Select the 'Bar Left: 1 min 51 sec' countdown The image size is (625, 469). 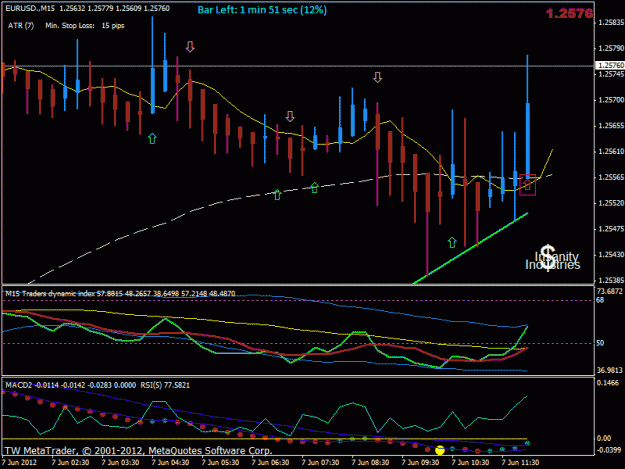pyautogui.click(x=262, y=10)
